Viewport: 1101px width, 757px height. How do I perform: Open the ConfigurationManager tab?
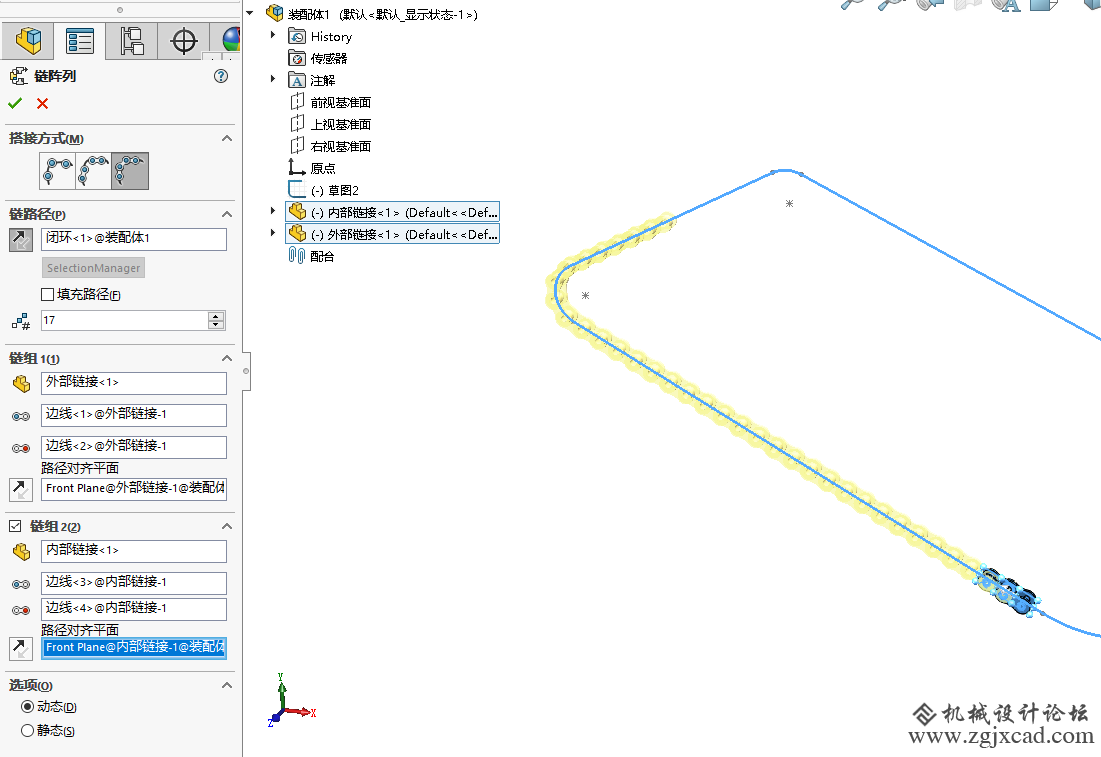coord(131,41)
